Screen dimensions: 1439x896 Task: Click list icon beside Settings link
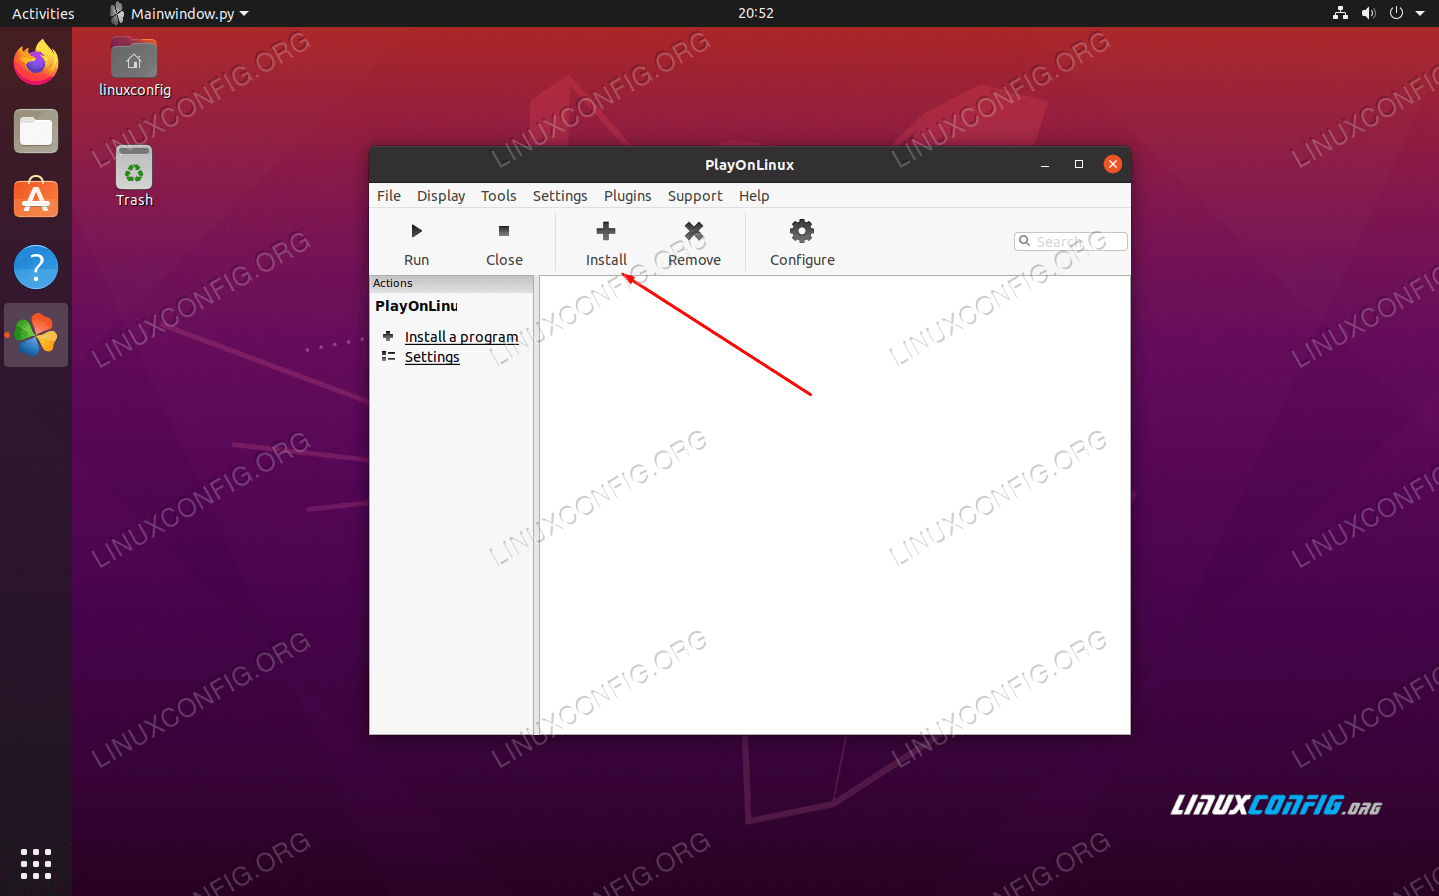388,356
